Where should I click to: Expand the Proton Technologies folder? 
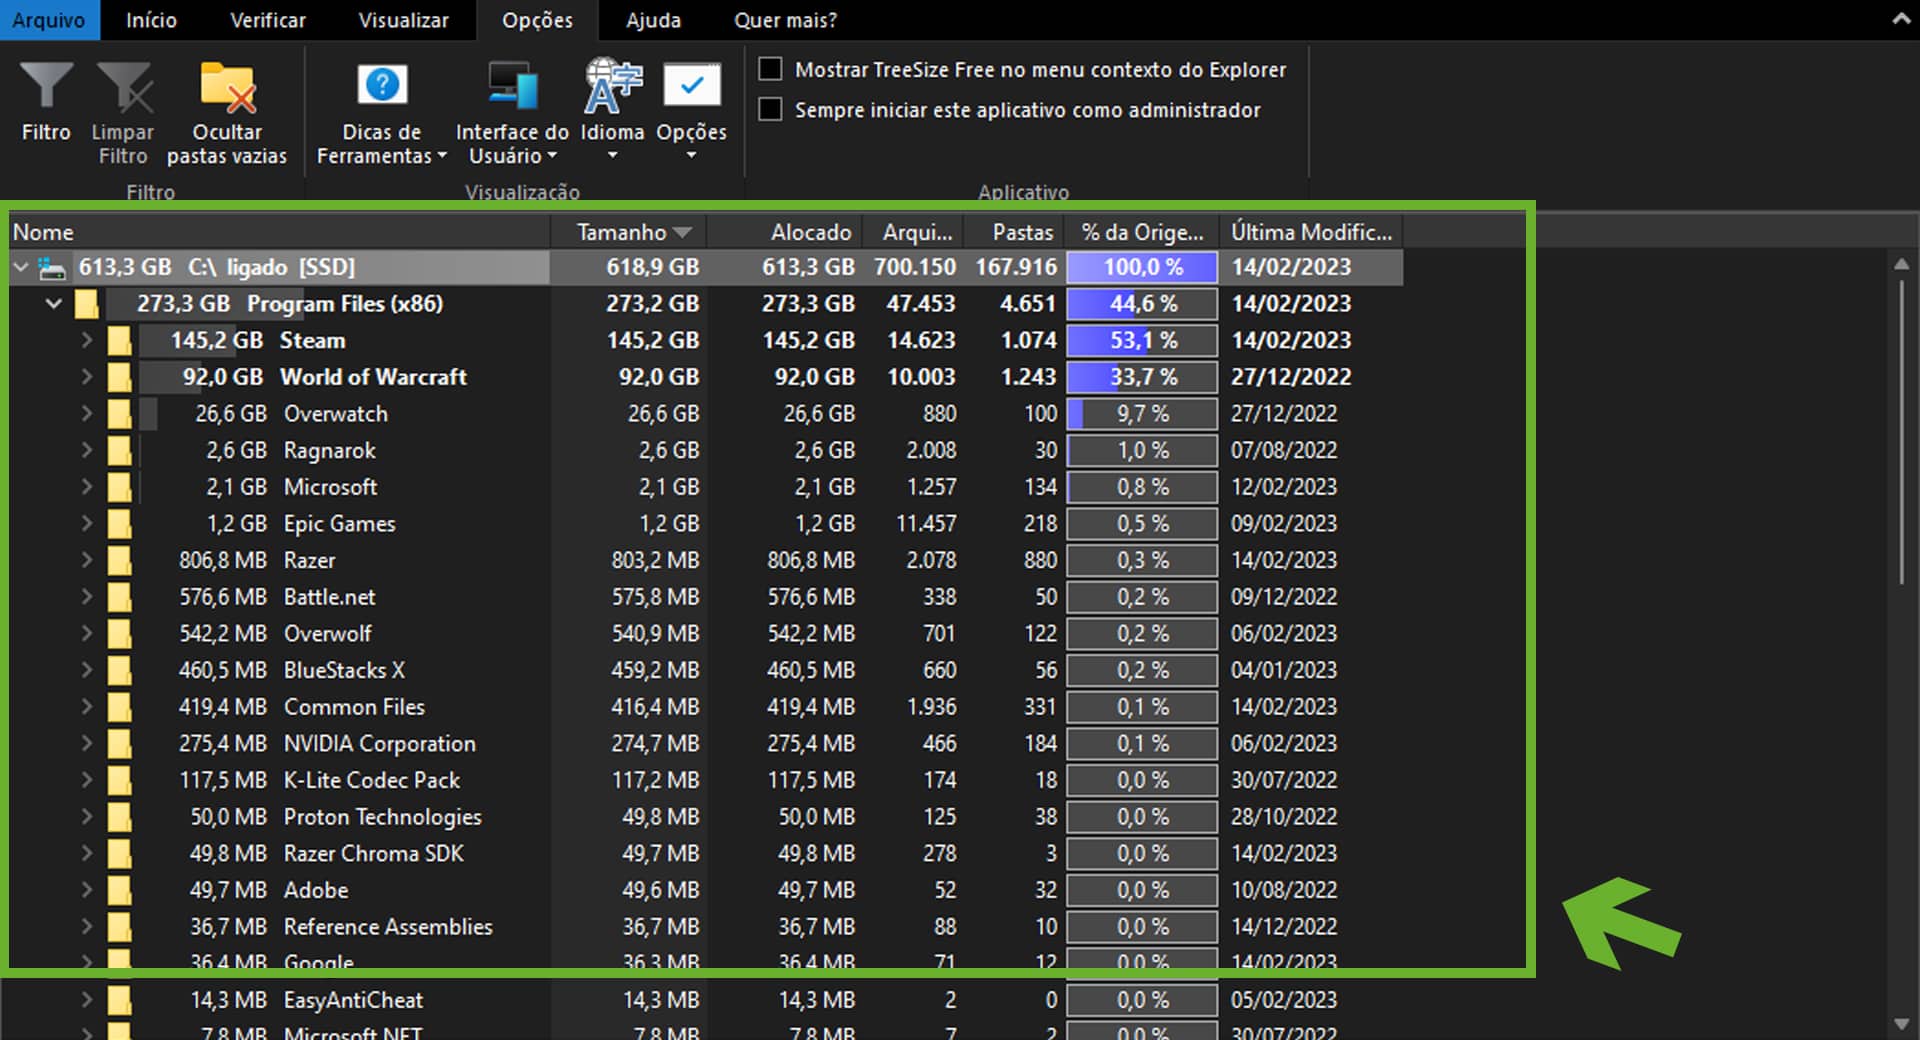point(87,817)
